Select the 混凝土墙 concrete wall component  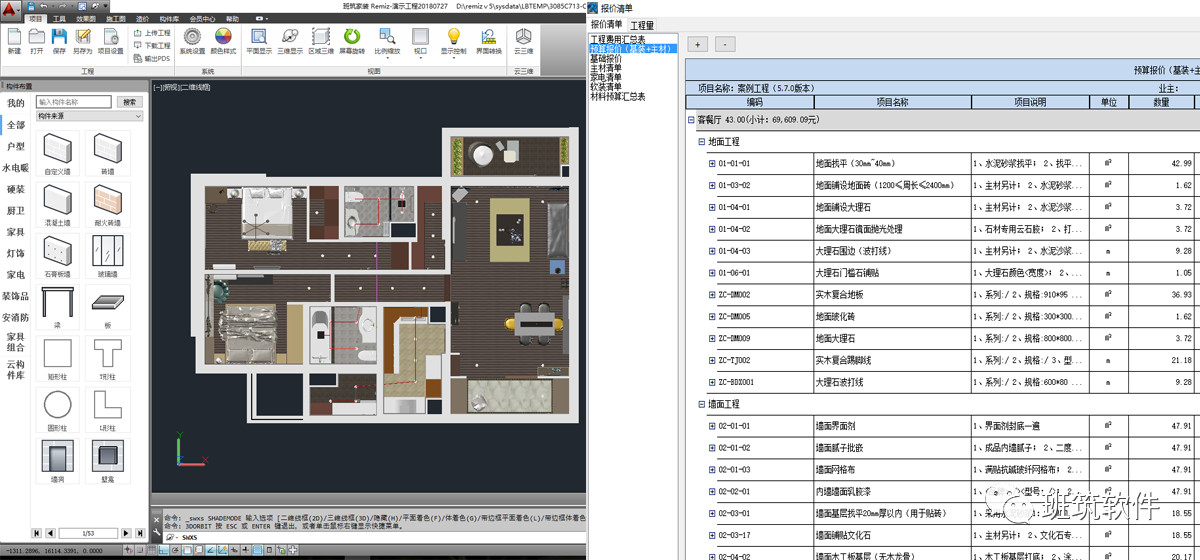[x=58, y=206]
